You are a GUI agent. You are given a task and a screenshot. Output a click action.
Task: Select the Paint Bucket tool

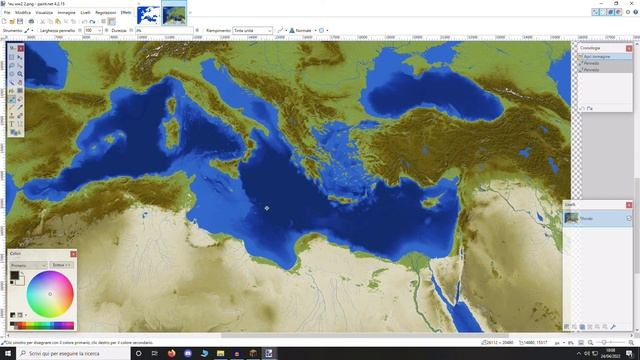click(11, 91)
